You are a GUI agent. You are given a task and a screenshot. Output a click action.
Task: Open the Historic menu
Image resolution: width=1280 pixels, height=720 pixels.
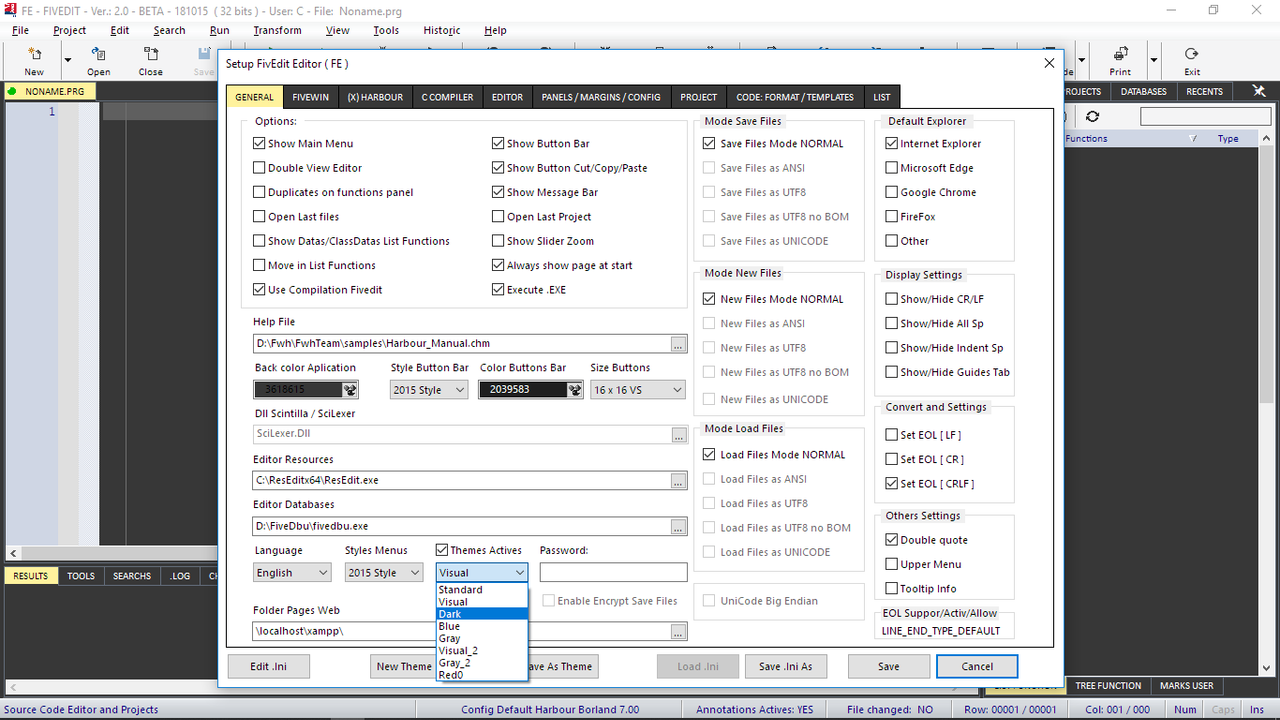coord(442,30)
